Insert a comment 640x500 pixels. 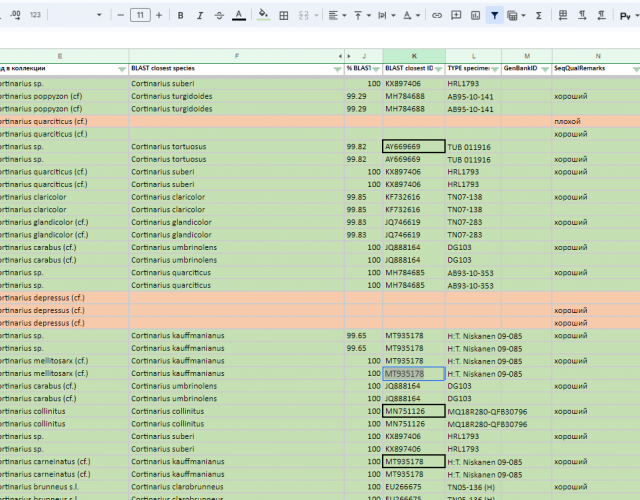tap(456, 16)
